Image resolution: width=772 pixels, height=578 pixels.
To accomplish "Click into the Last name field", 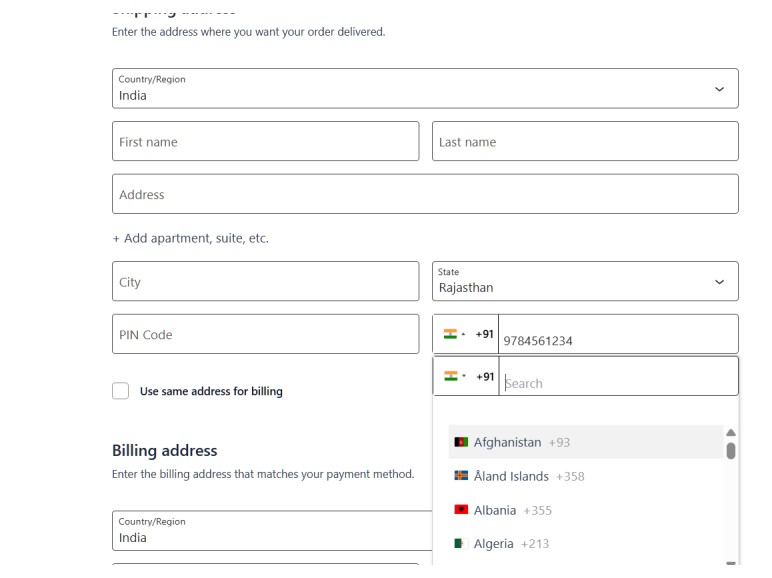I will click(x=585, y=142).
